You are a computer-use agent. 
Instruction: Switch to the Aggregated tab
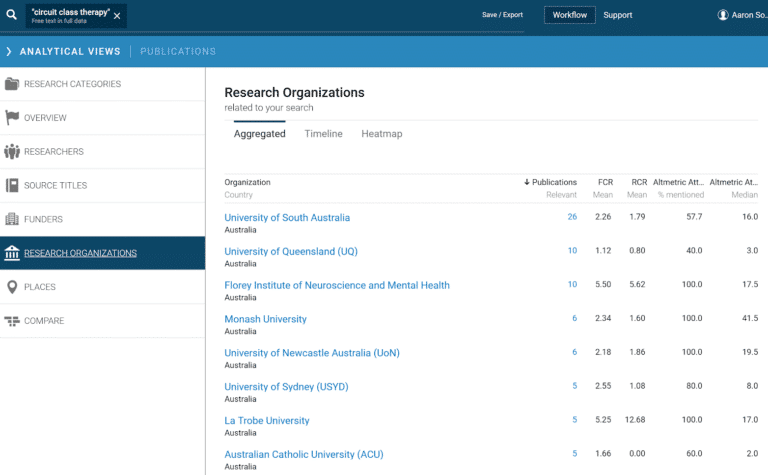tap(260, 134)
